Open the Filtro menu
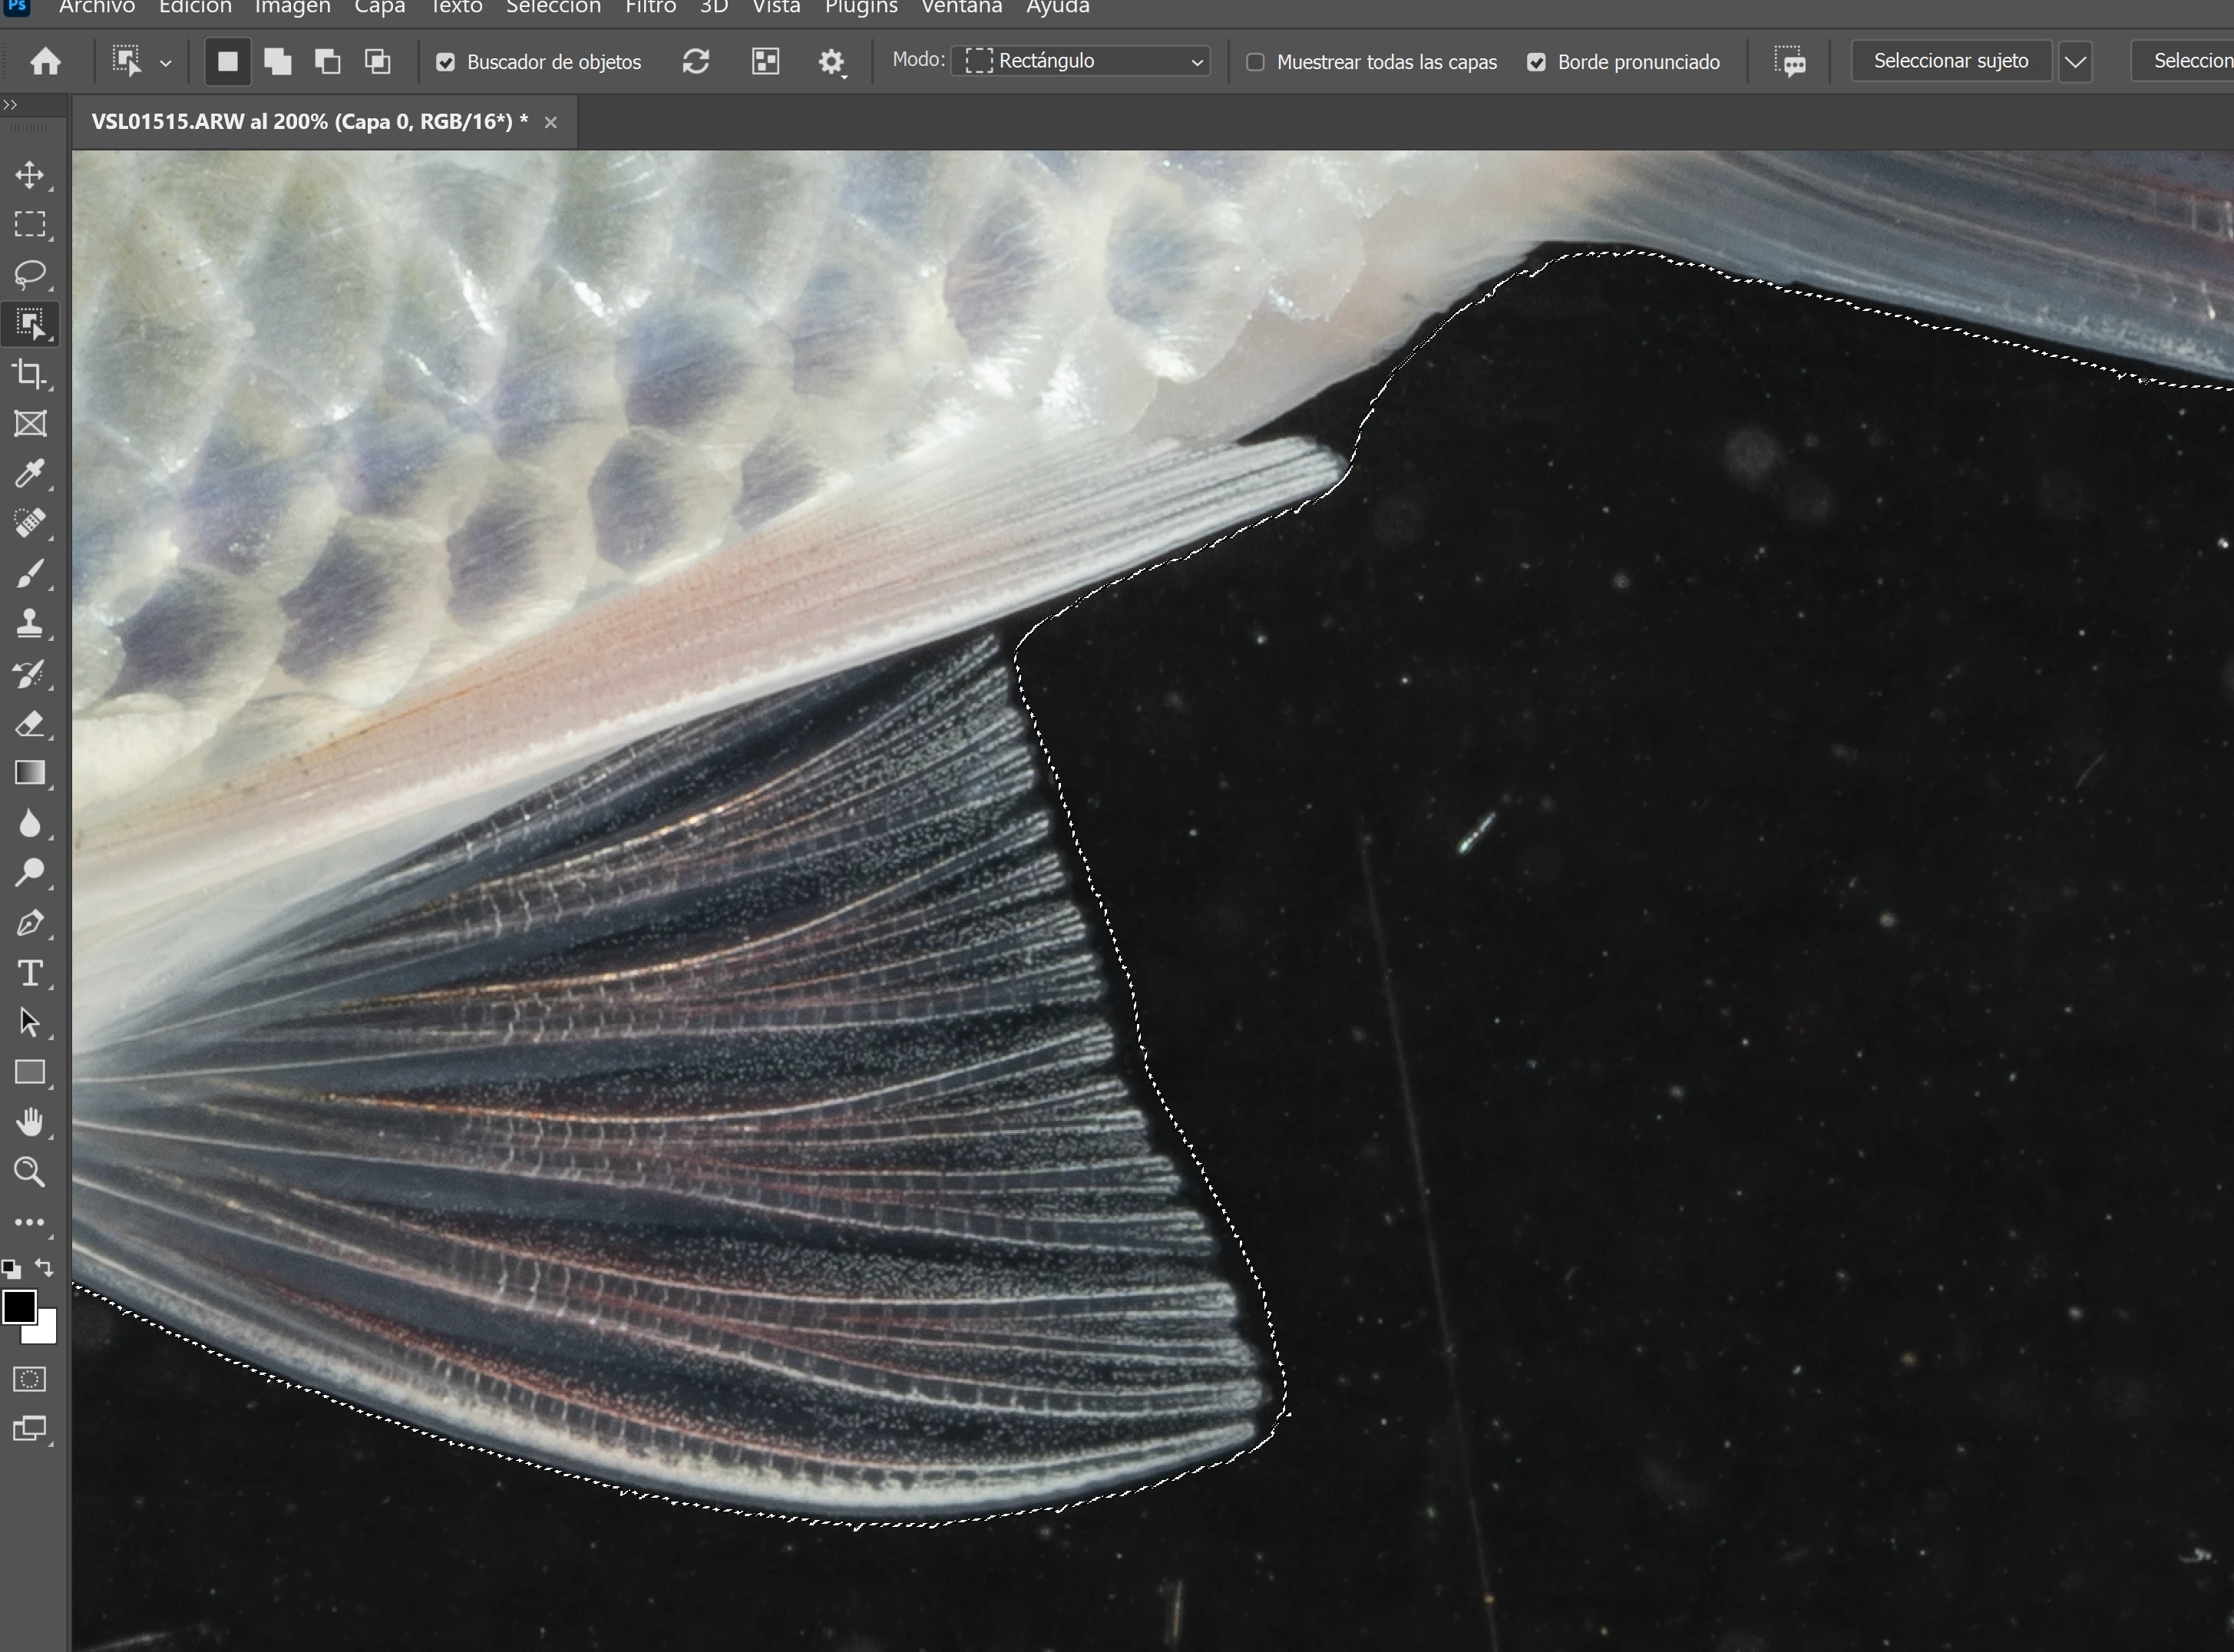This screenshot has height=1652, width=2234. 651,8
